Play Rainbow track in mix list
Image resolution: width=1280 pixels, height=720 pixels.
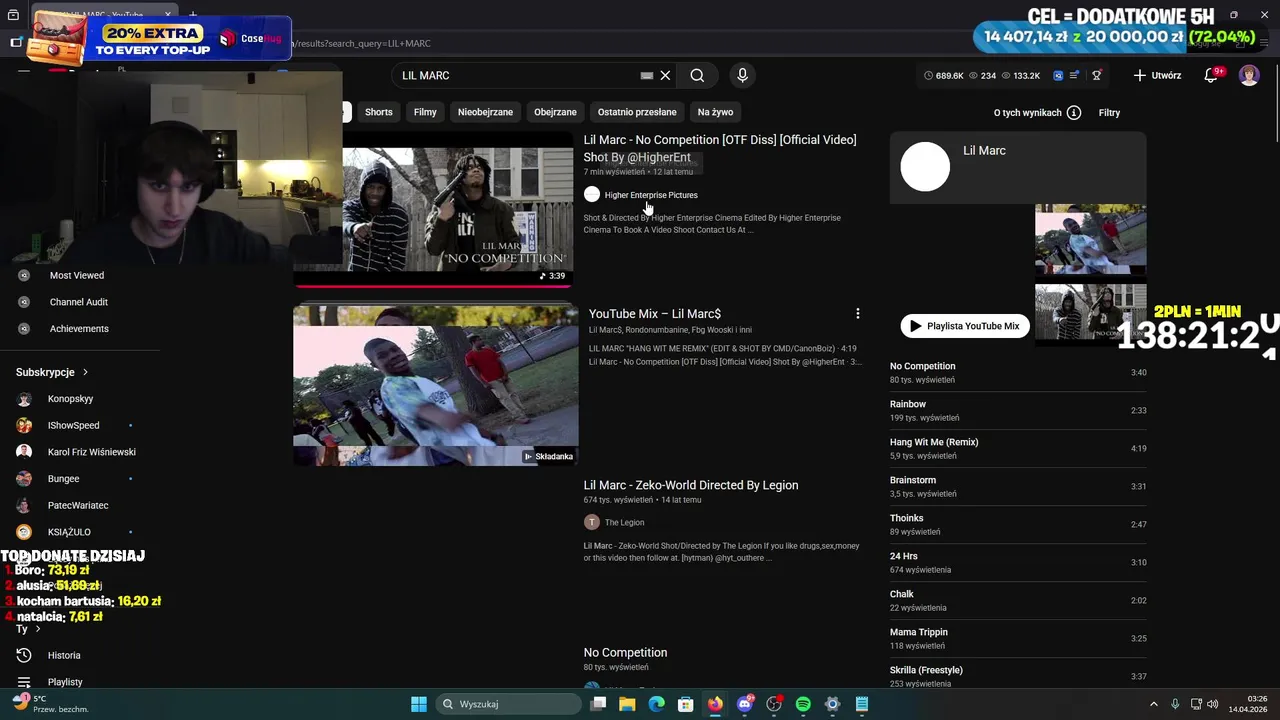click(1018, 410)
